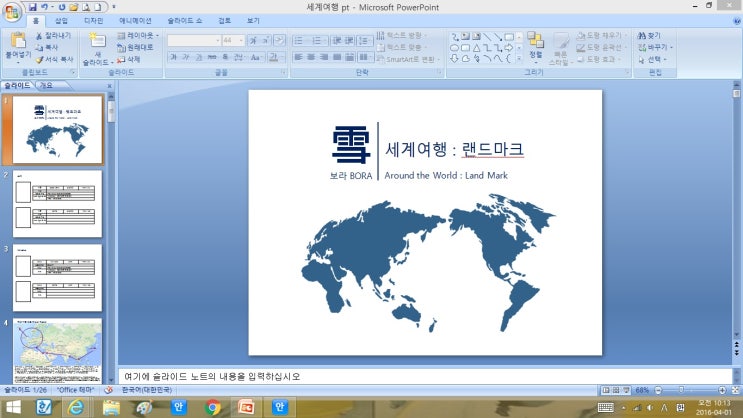Redo action in Quick Access toolbar
Image resolution: width=743 pixels, height=418 pixels.
(62, 7)
